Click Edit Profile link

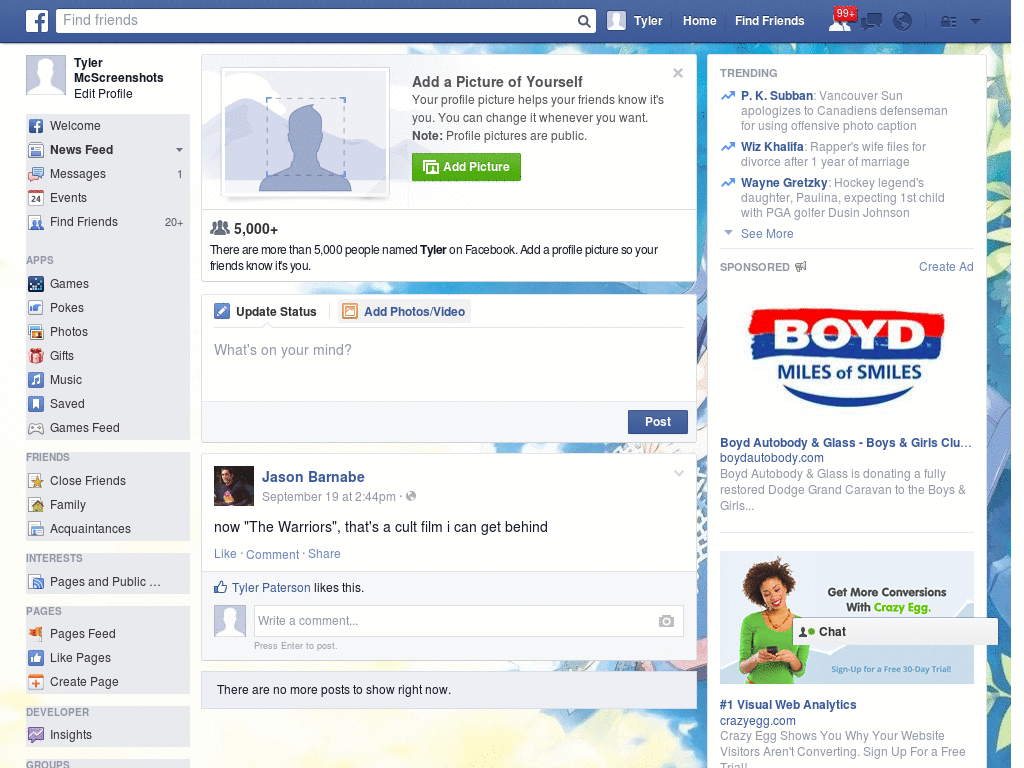click(103, 94)
